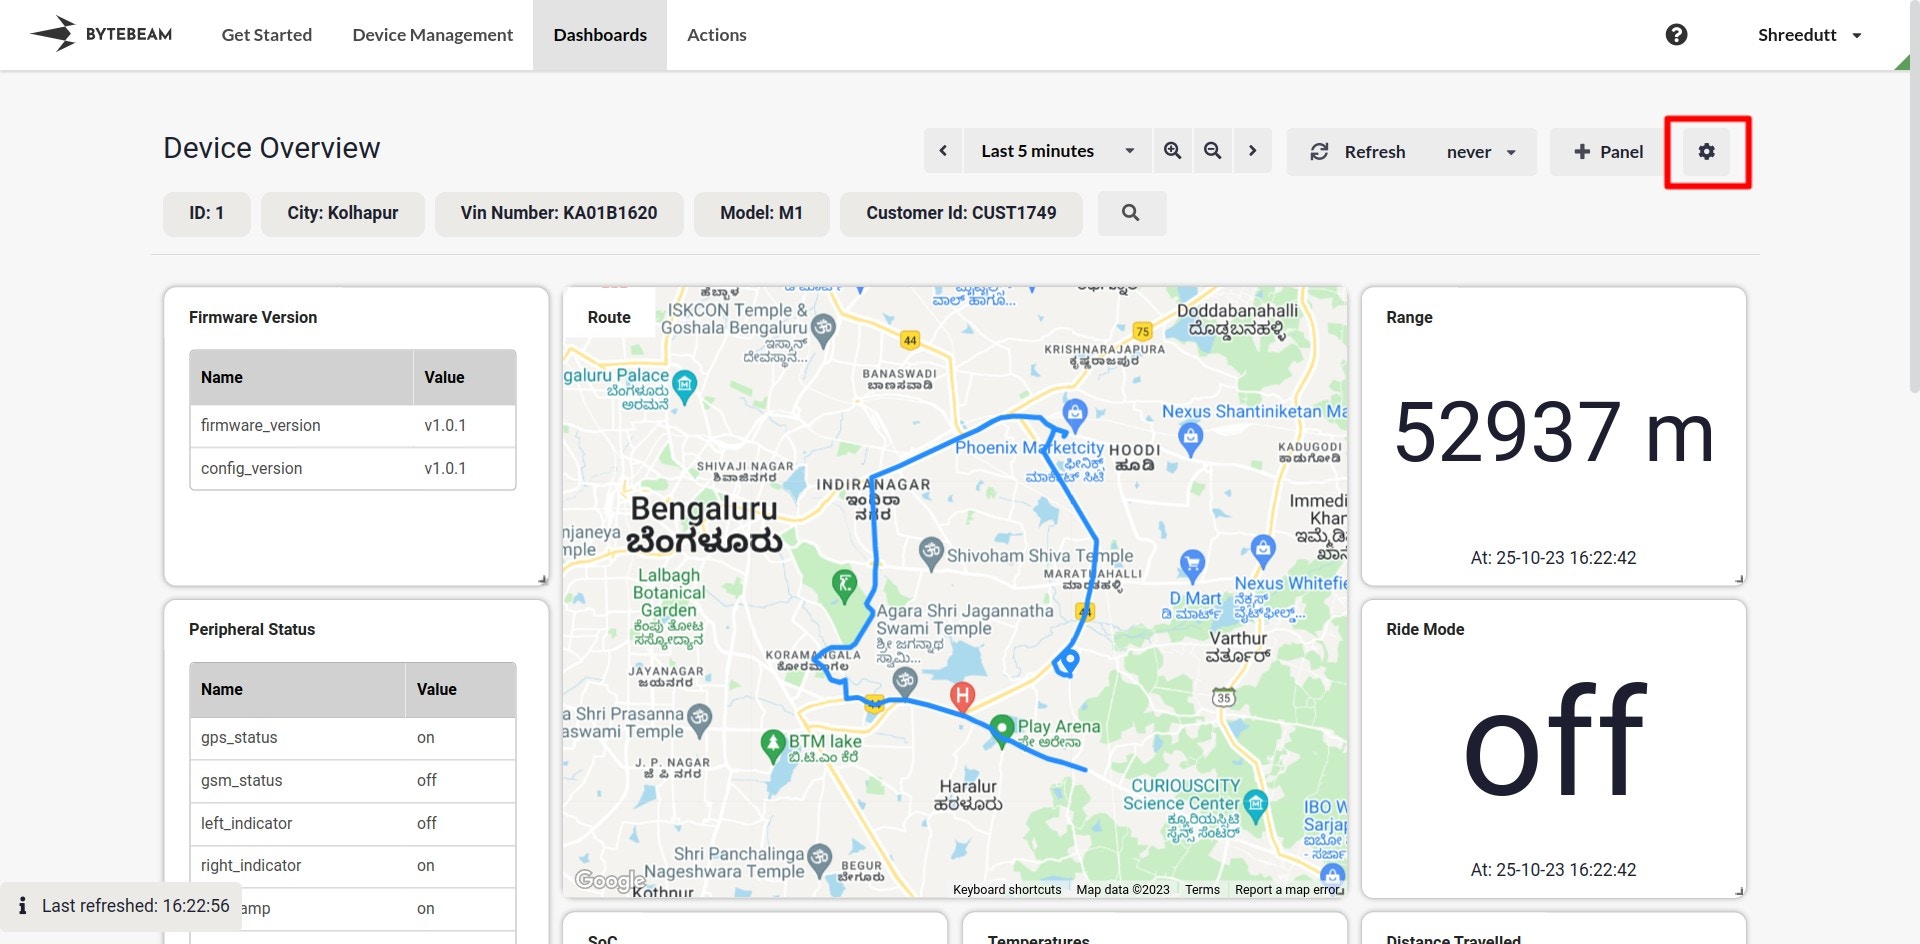
Task: Click the config_version row name
Action: click(x=251, y=468)
